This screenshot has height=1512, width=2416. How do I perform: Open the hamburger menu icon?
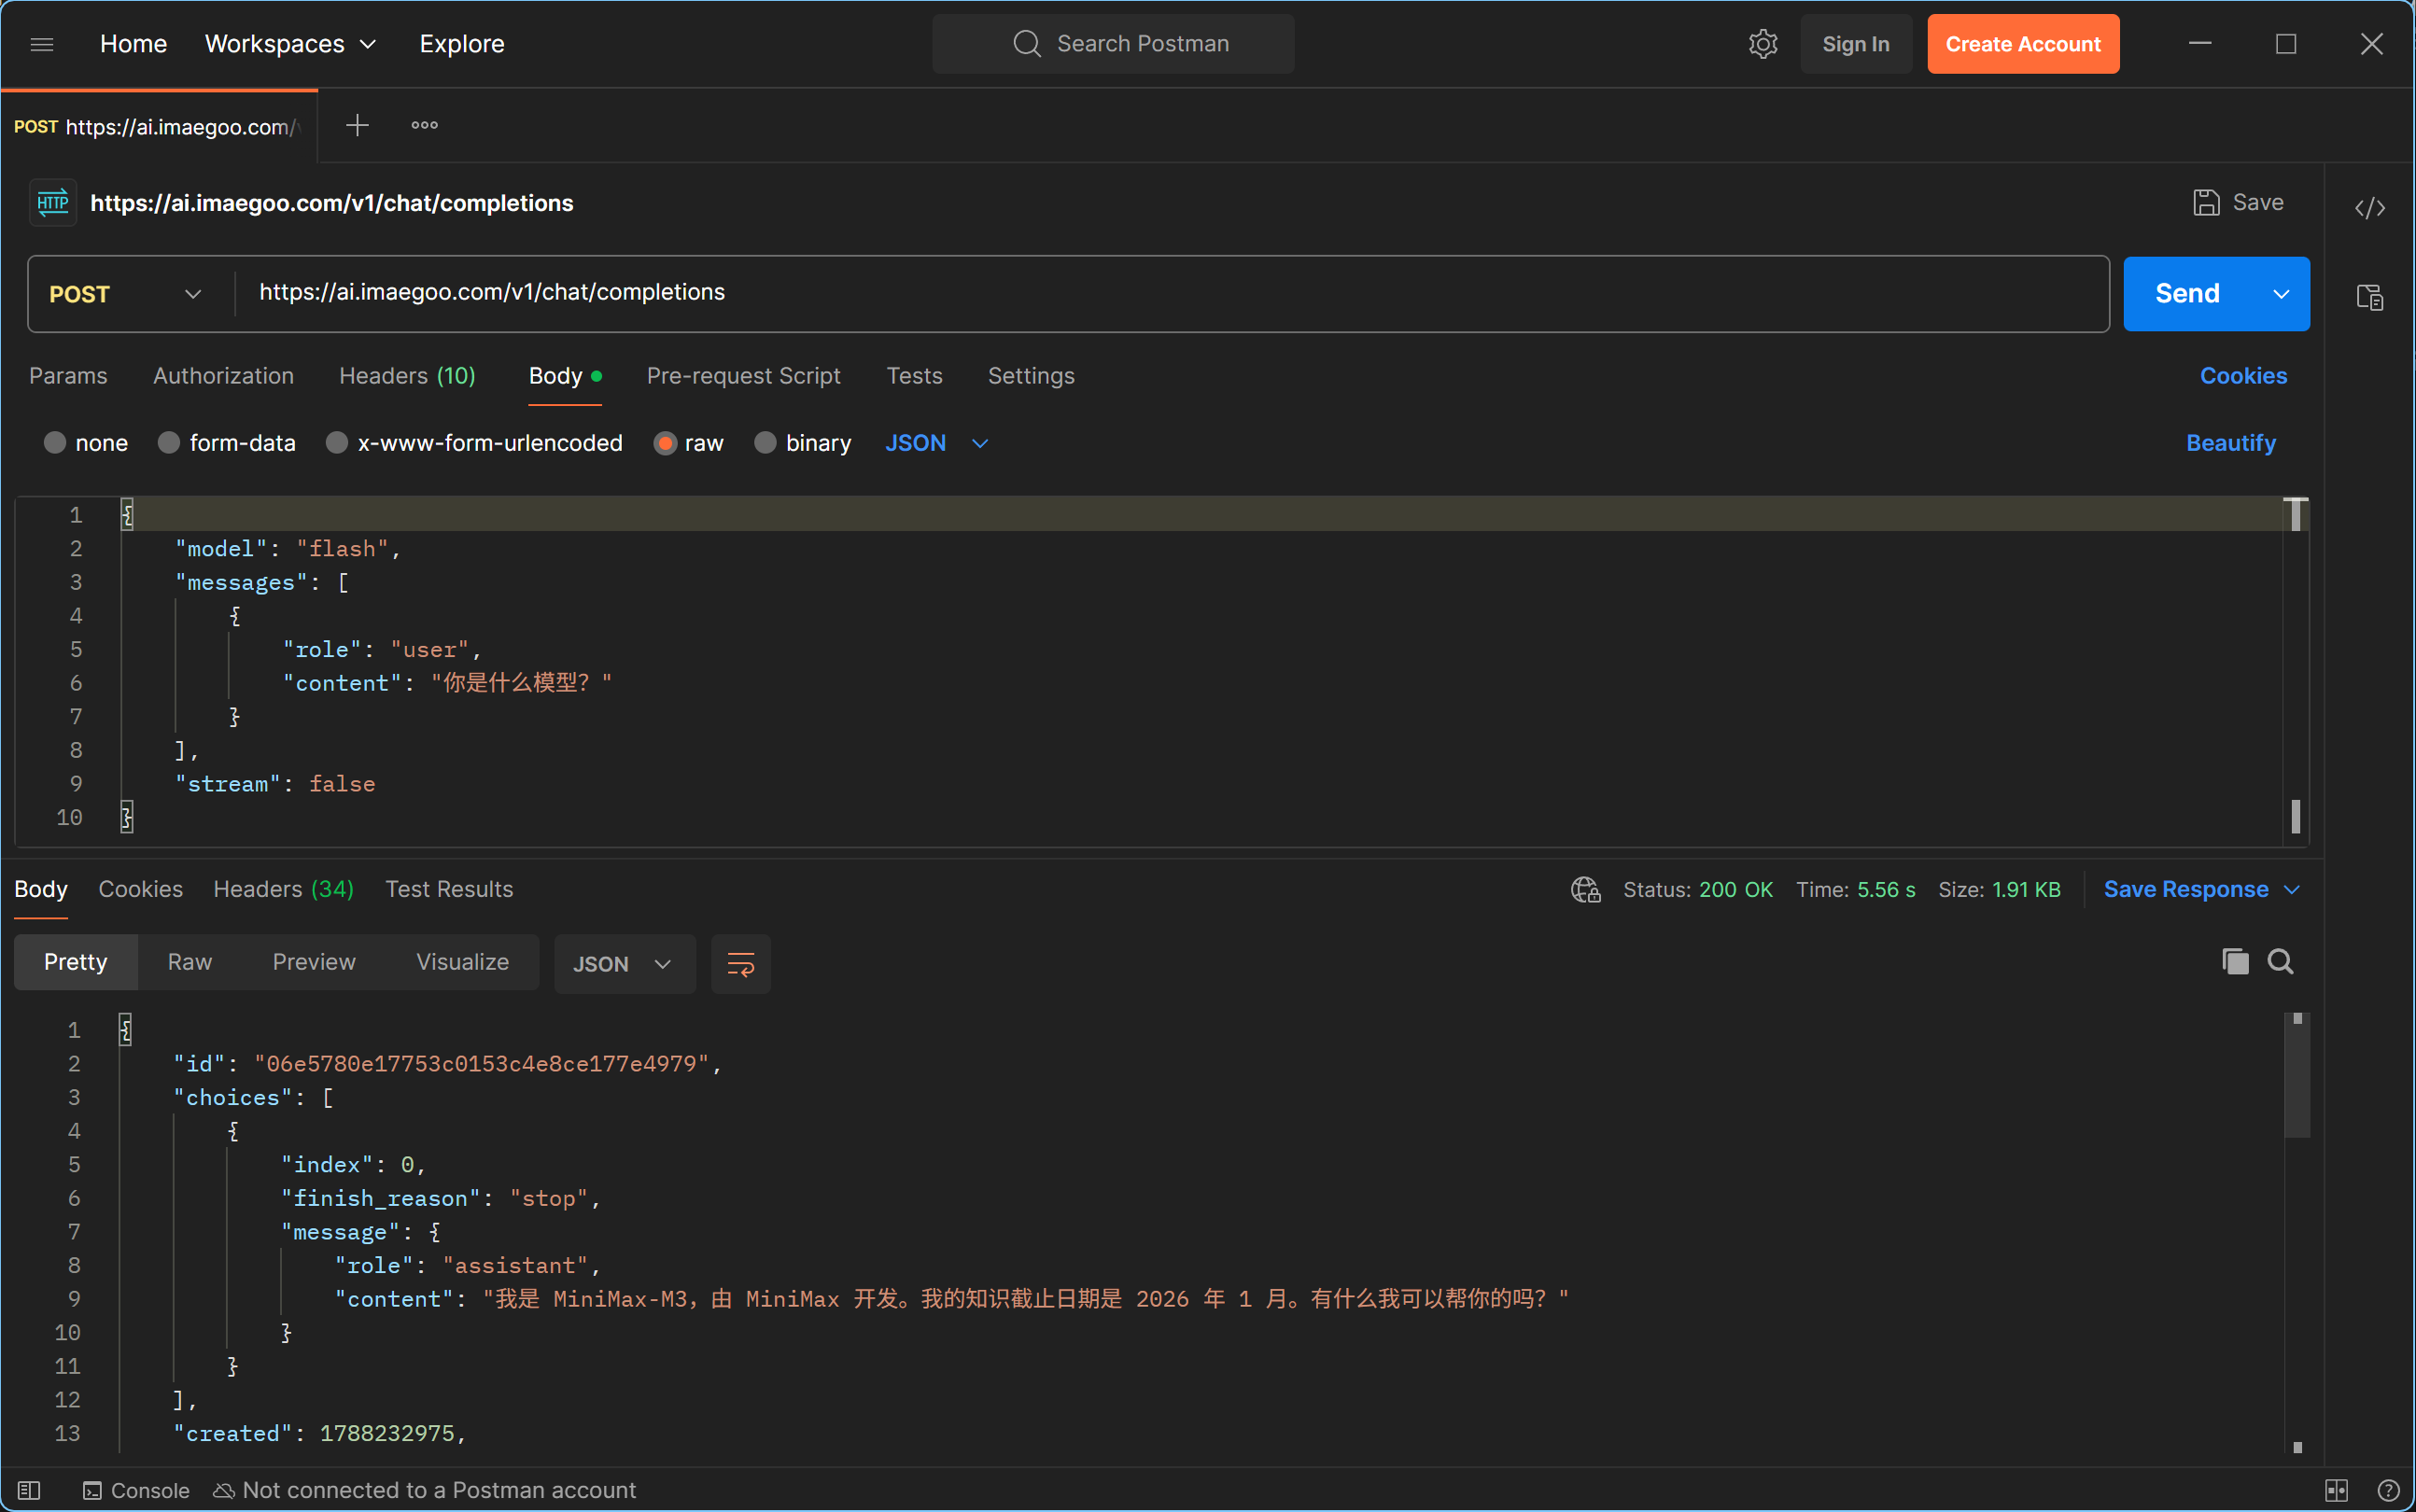[42, 44]
